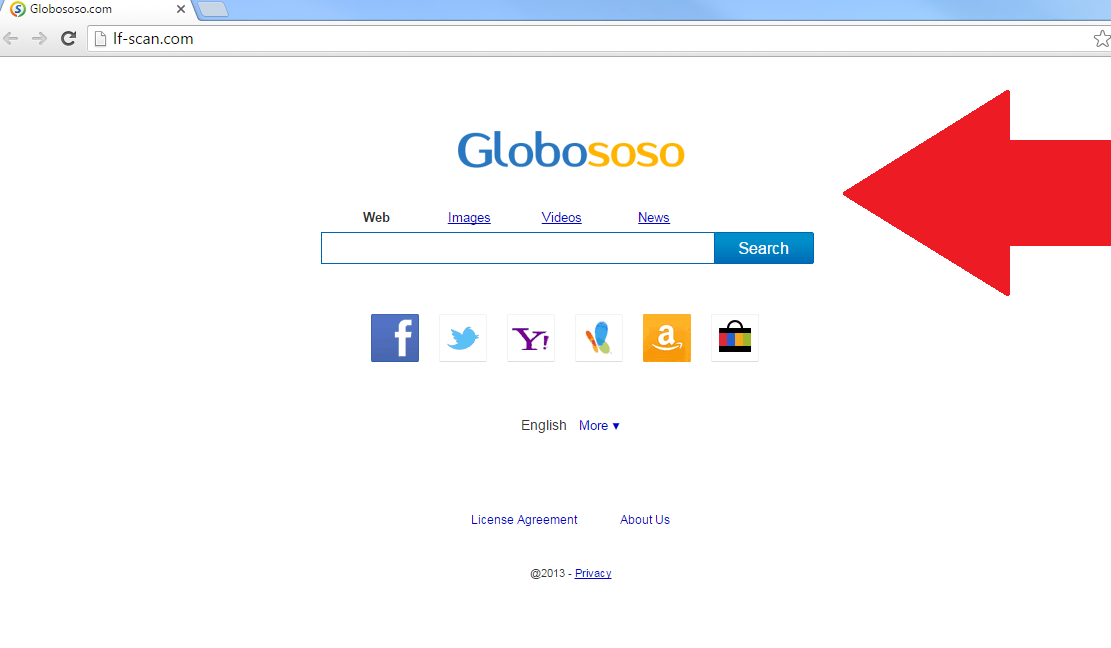Click the browser back arrow
Screen dimensions: 1111x648
[x=11, y=38]
